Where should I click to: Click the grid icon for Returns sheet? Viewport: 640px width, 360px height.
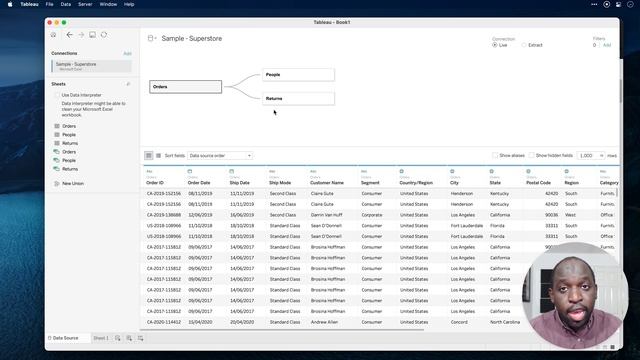click(57, 143)
